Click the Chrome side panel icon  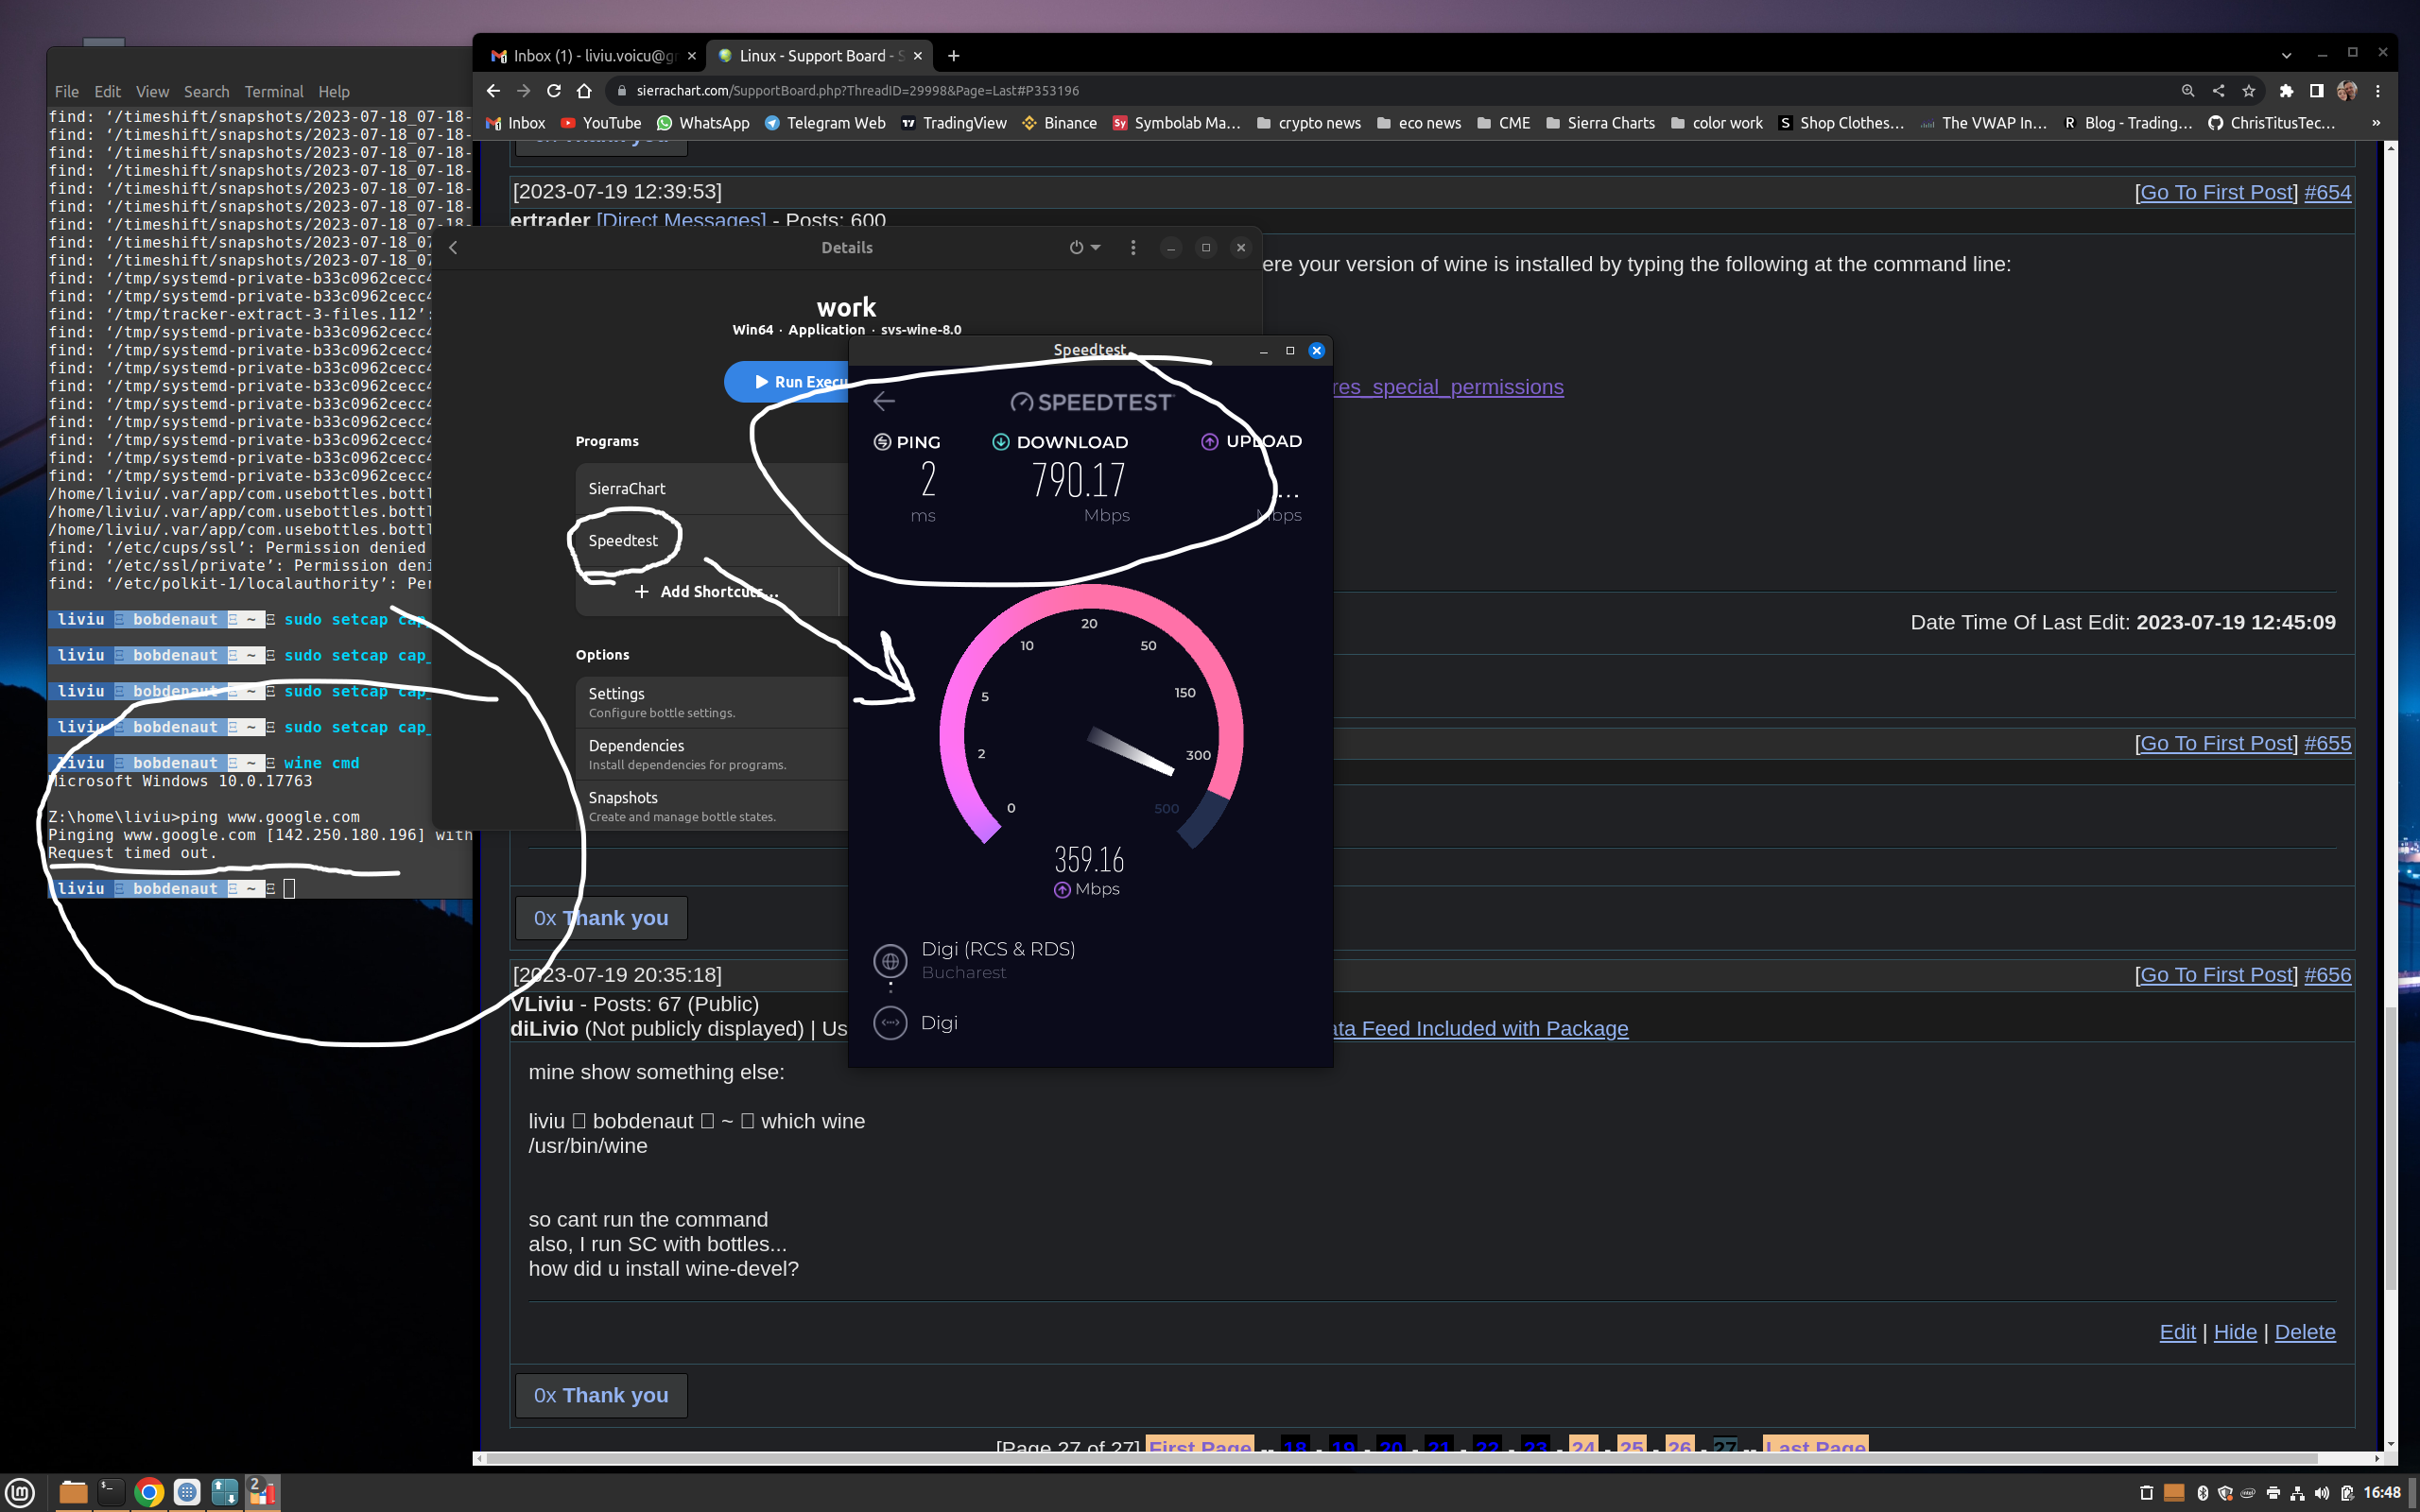point(2316,90)
